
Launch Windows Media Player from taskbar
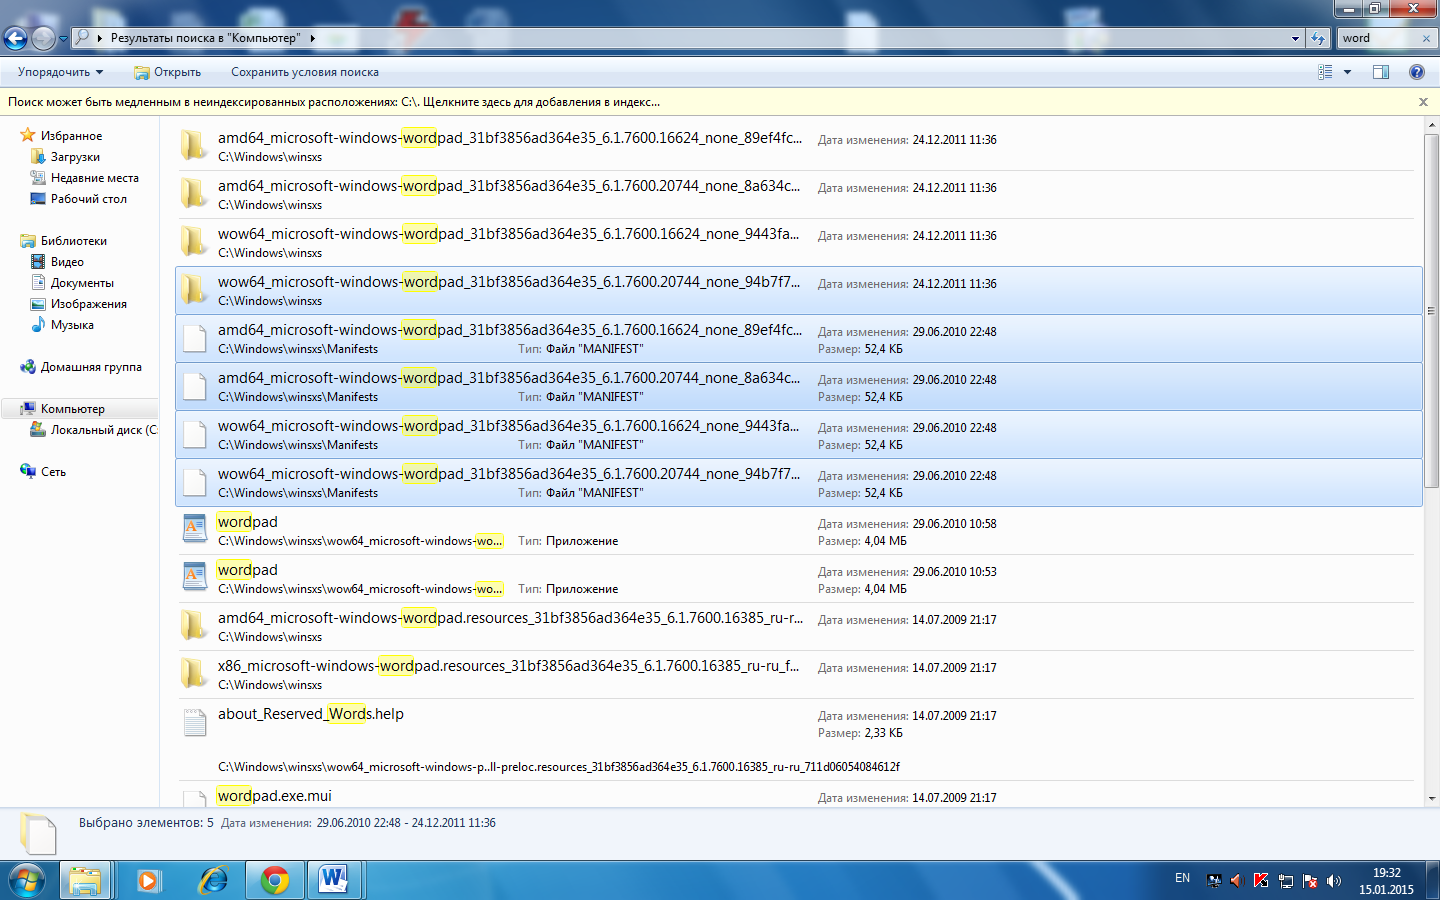148,881
